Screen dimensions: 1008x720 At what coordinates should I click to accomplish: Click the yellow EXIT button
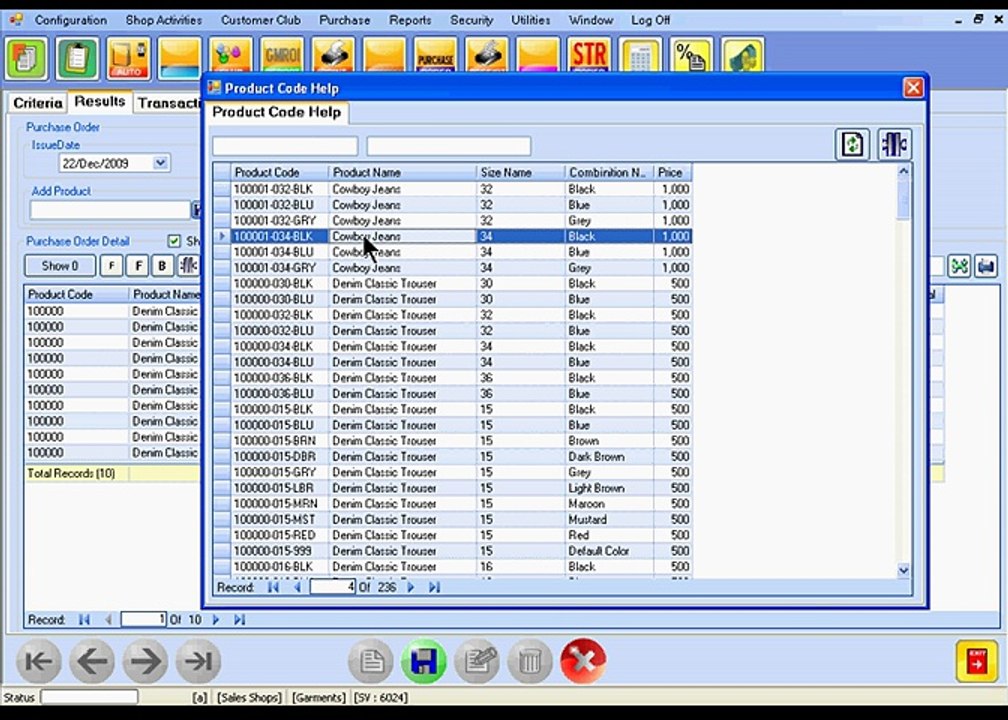tap(976, 661)
